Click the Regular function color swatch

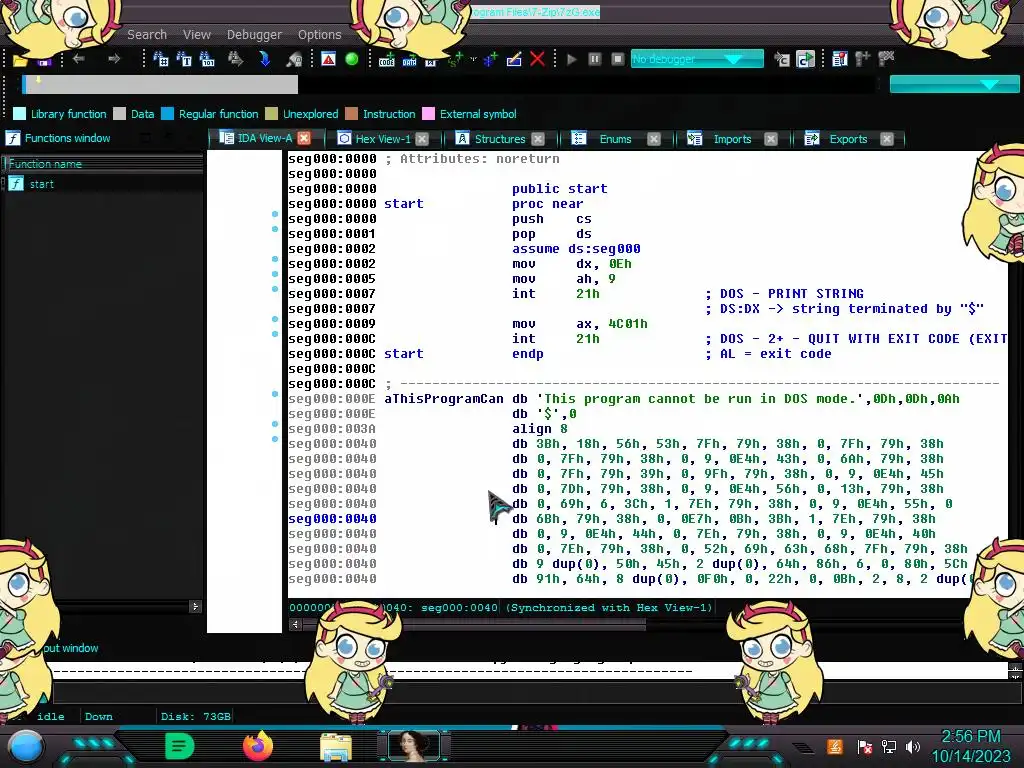(x=167, y=114)
